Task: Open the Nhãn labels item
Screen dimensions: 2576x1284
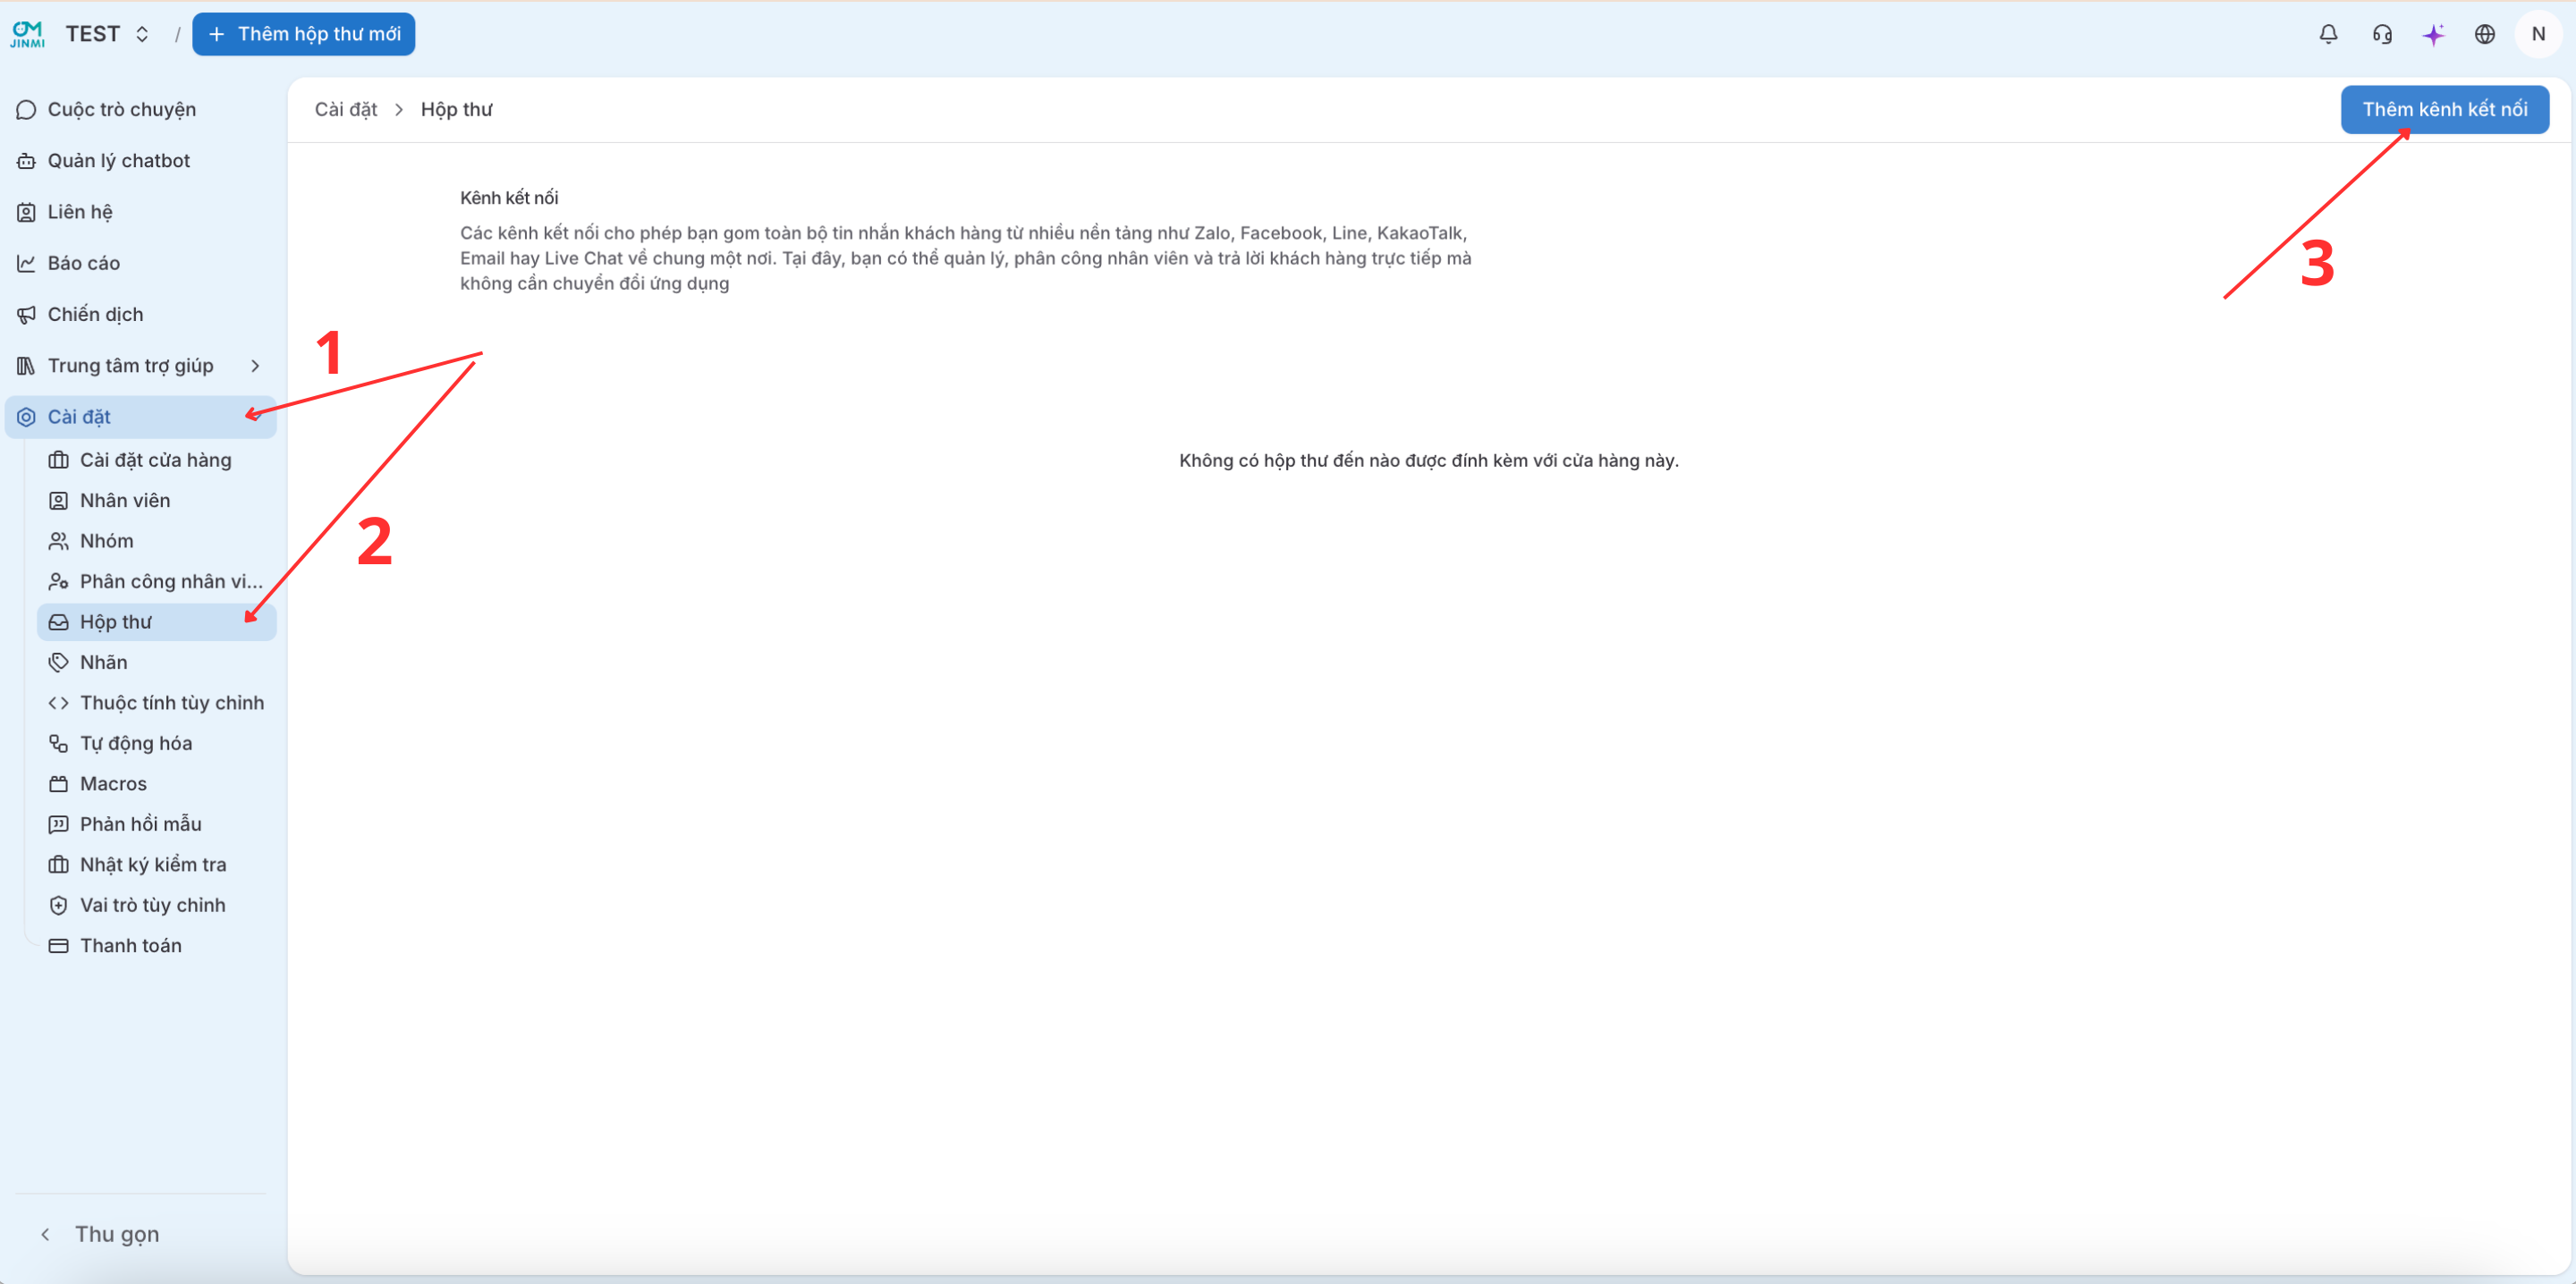Action: tap(157, 662)
